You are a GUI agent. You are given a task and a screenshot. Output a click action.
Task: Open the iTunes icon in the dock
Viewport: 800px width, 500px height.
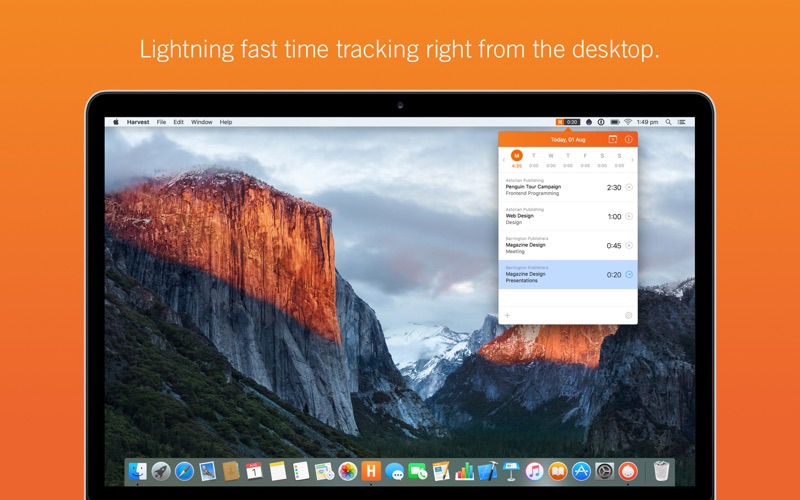pos(534,471)
